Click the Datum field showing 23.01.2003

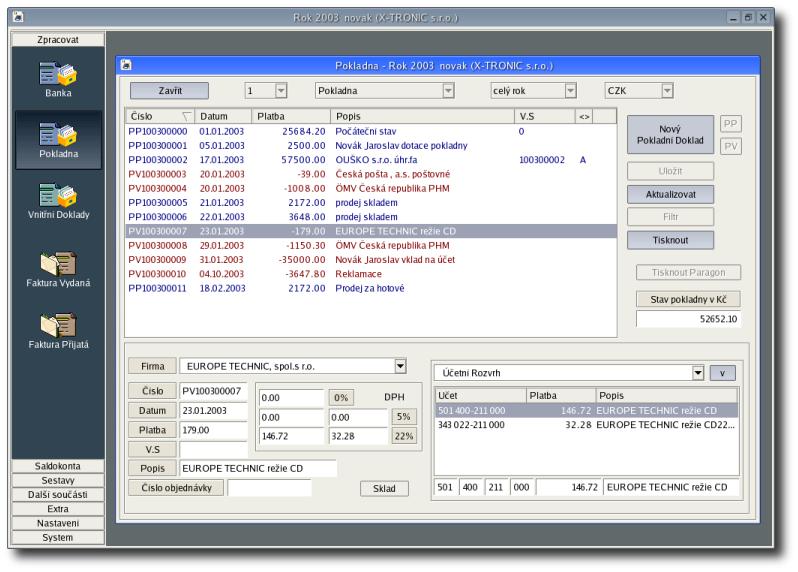[x=213, y=411]
